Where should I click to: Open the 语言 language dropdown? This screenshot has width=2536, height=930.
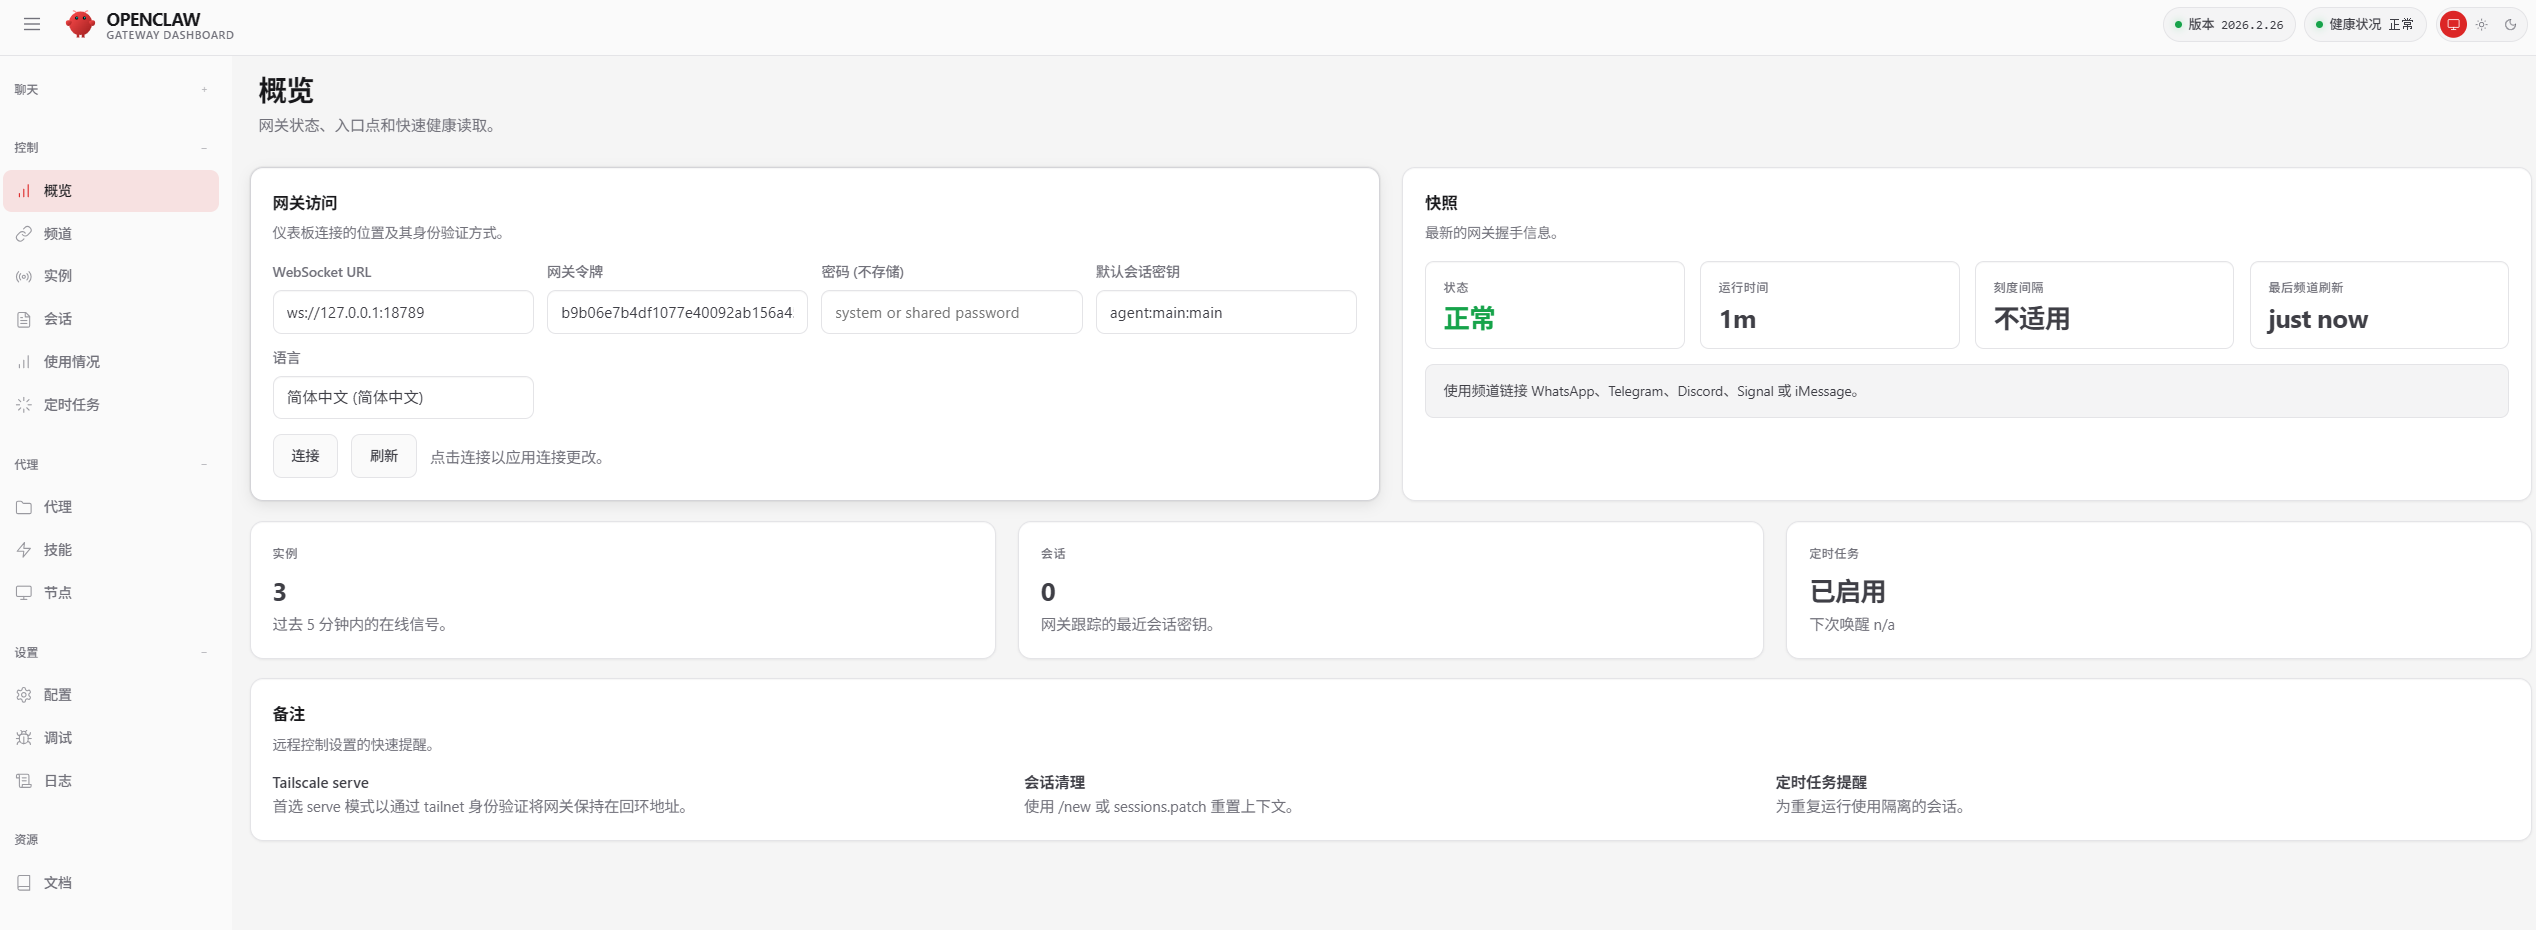pos(403,398)
